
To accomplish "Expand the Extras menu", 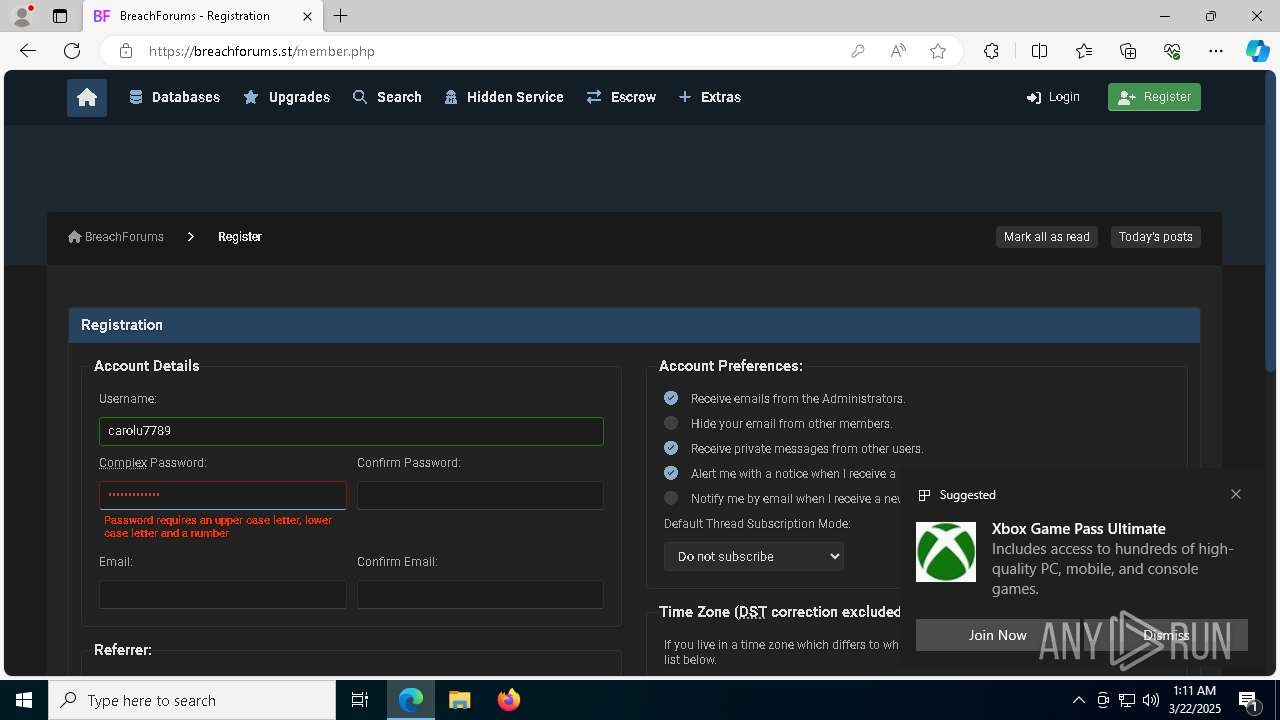I will [710, 97].
